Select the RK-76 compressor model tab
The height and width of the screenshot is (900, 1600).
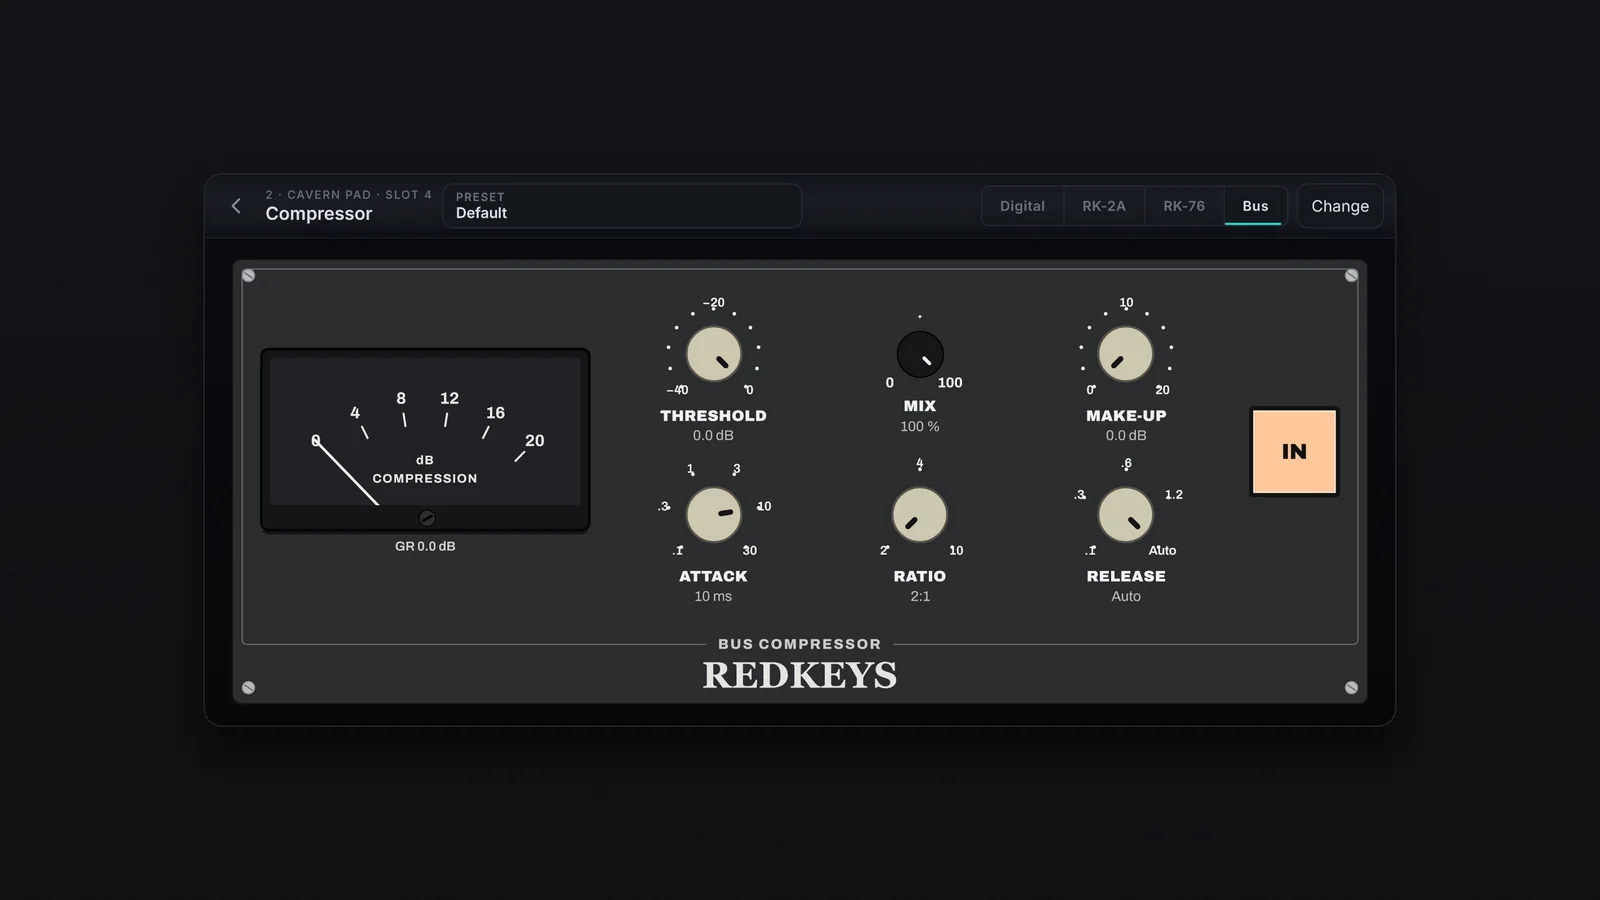click(x=1184, y=206)
